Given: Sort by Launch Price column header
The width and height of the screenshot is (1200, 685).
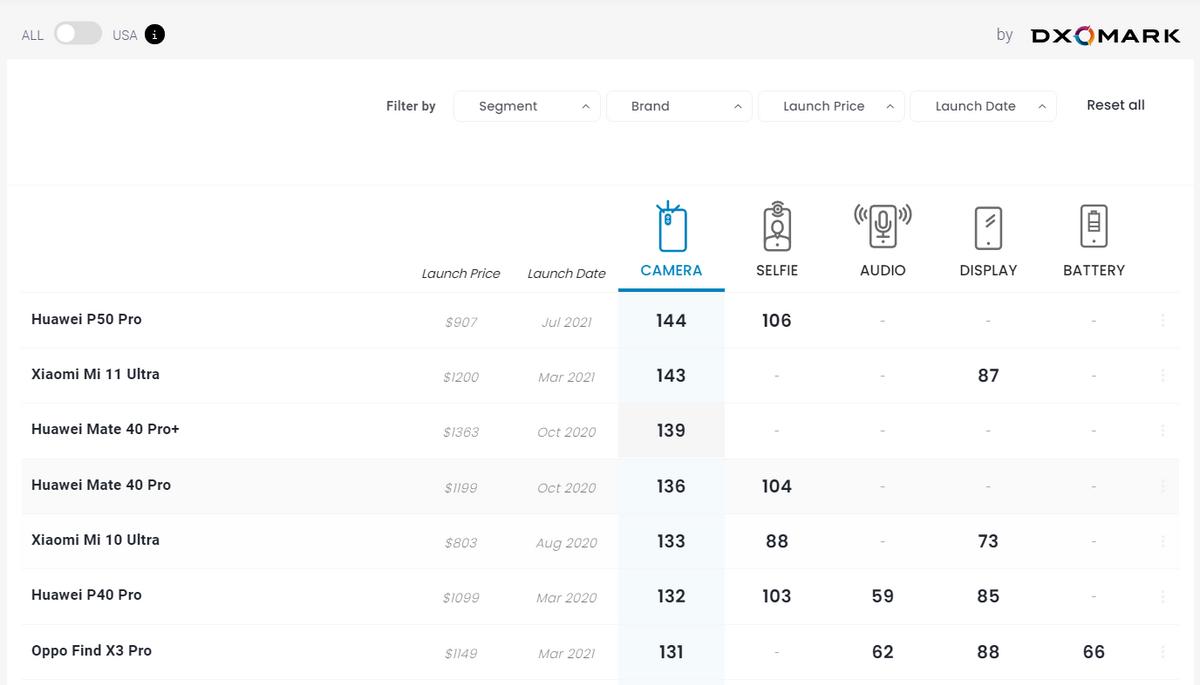Looking at the screenshot, I should pos(460,273).
